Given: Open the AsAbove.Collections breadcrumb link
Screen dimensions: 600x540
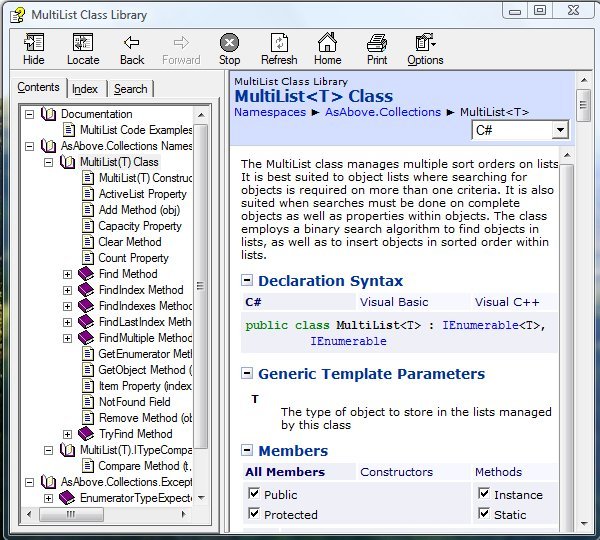Looking at the screenshot, I should 383,112.
